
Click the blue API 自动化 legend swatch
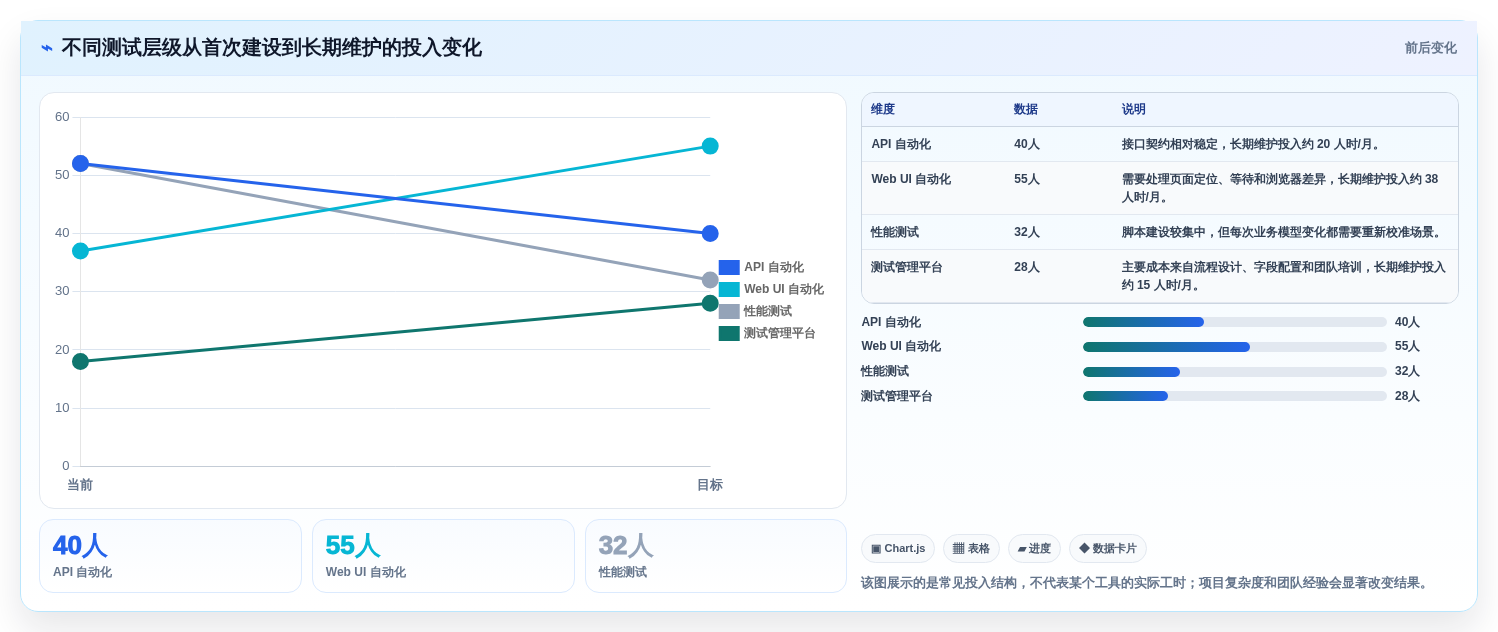click(x=729, y=267)
